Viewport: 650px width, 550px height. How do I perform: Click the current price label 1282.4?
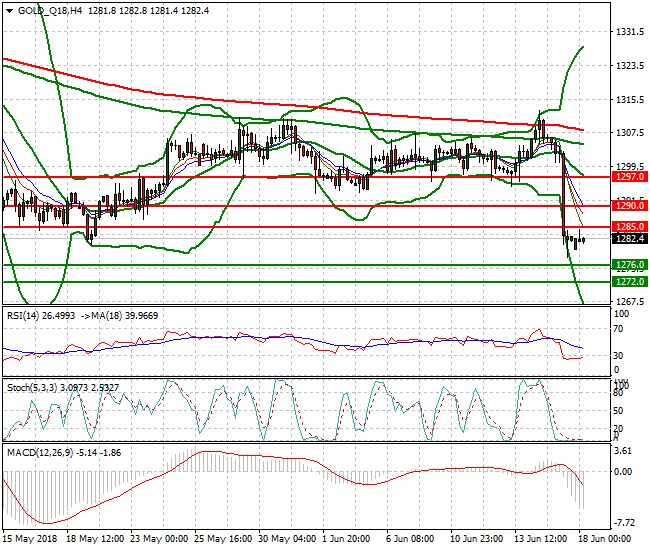click(x=630, y=239)
